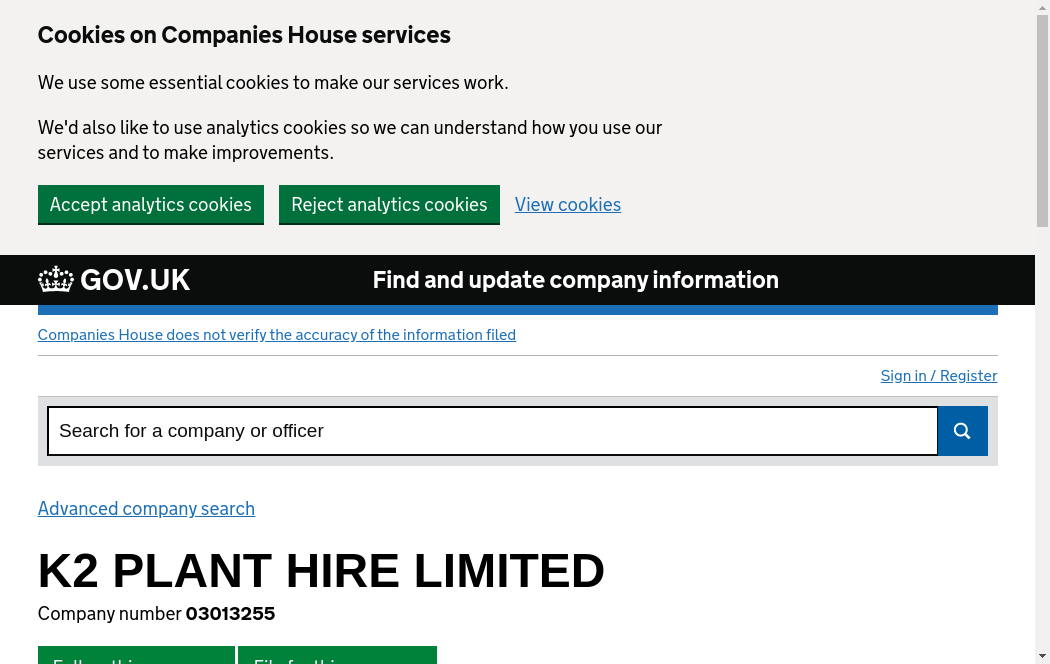Open the Companies House accuracy disclaimer link

pyautogui.click(x=277, y=335)
